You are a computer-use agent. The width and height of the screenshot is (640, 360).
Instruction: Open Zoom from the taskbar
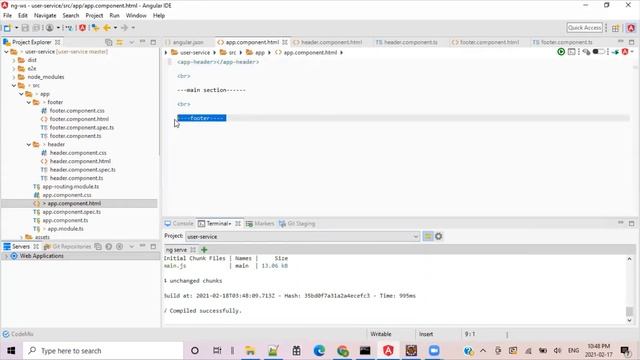click(434, 351)
